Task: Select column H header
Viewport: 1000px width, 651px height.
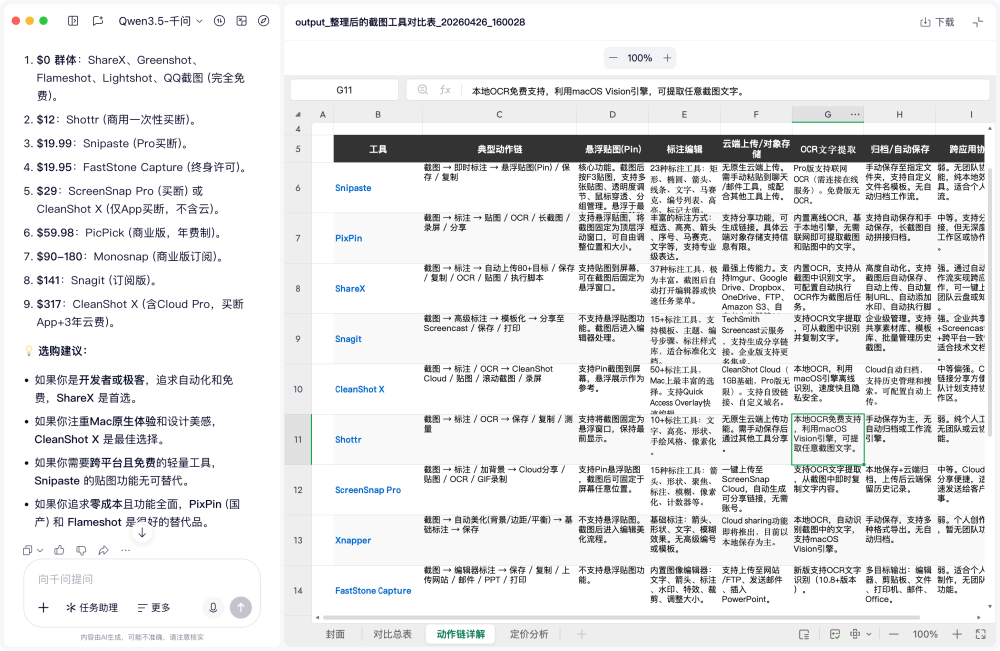Action: tap(899, 115)
